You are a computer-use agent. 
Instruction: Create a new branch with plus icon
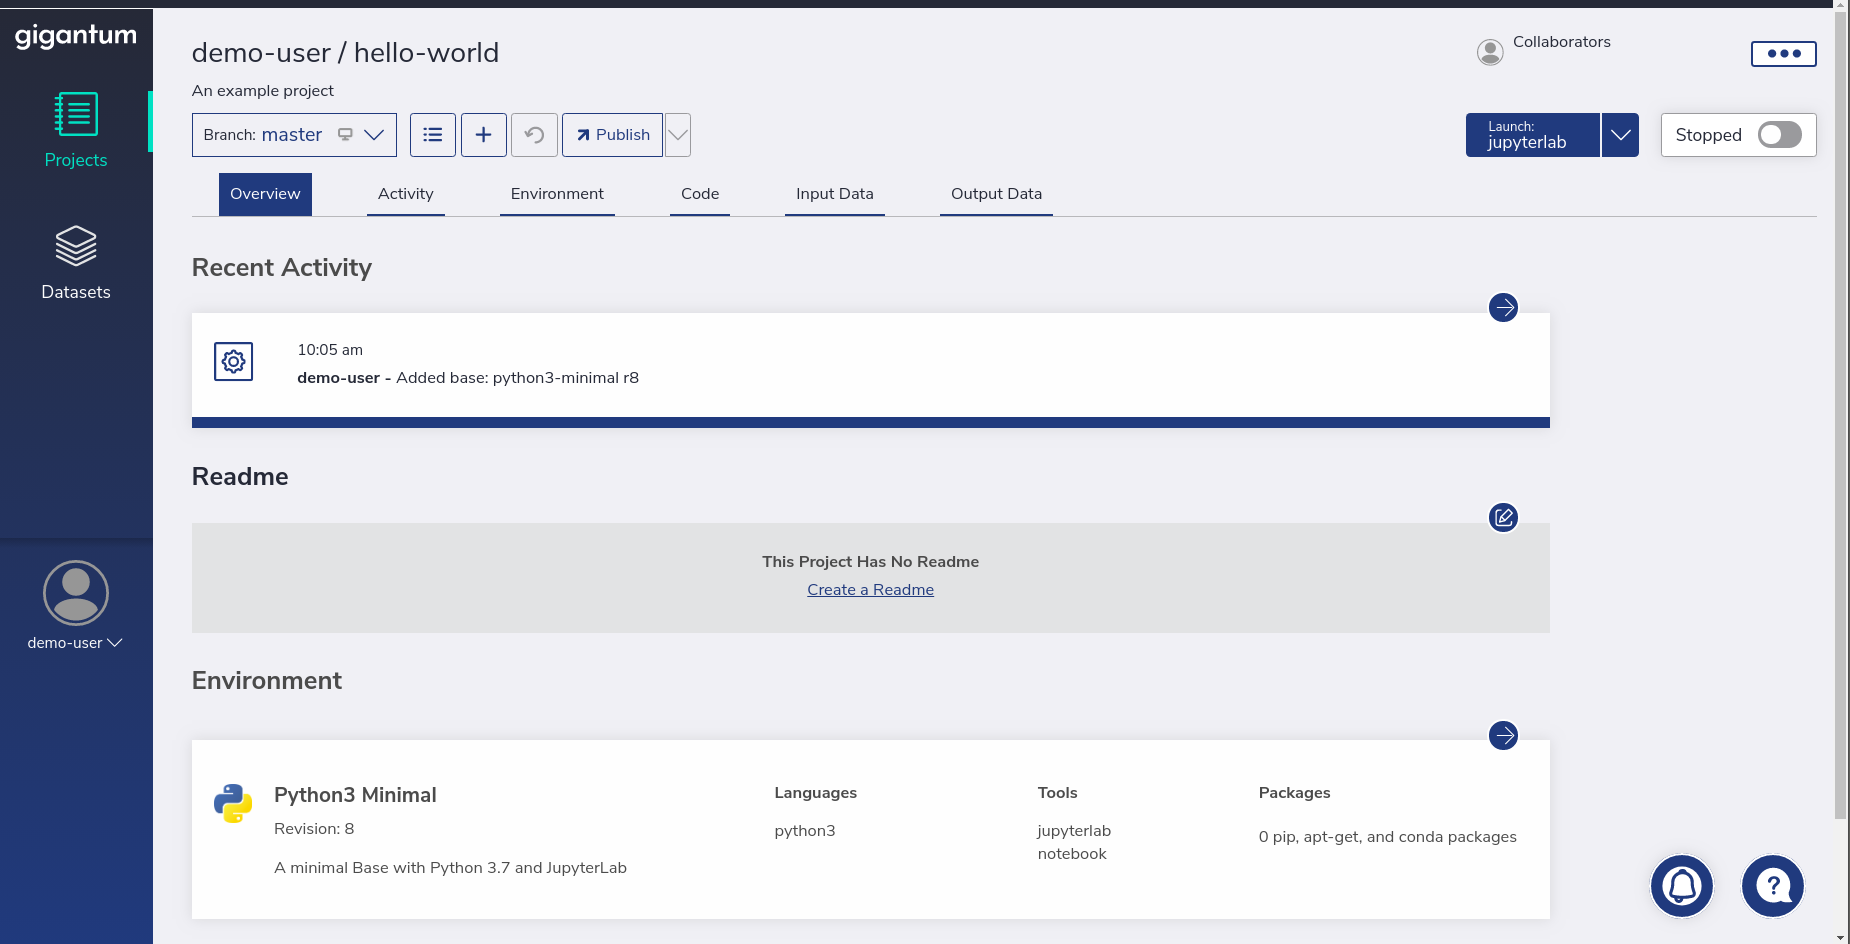coord(484,135)
